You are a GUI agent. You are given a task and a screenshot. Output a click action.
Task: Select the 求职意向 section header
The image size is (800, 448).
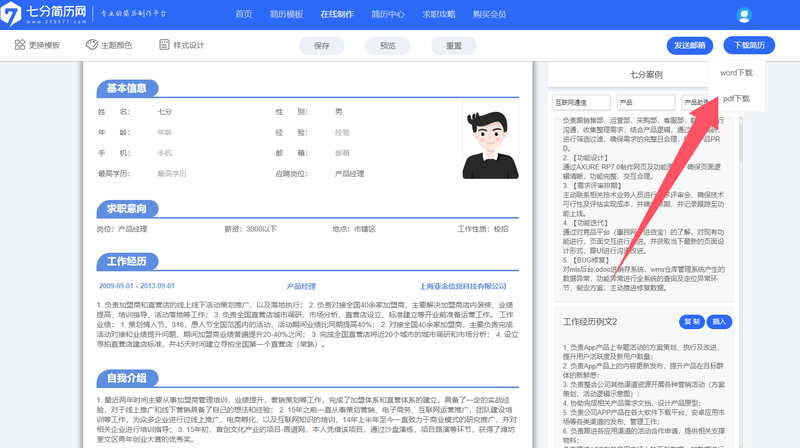pos(127,209)
